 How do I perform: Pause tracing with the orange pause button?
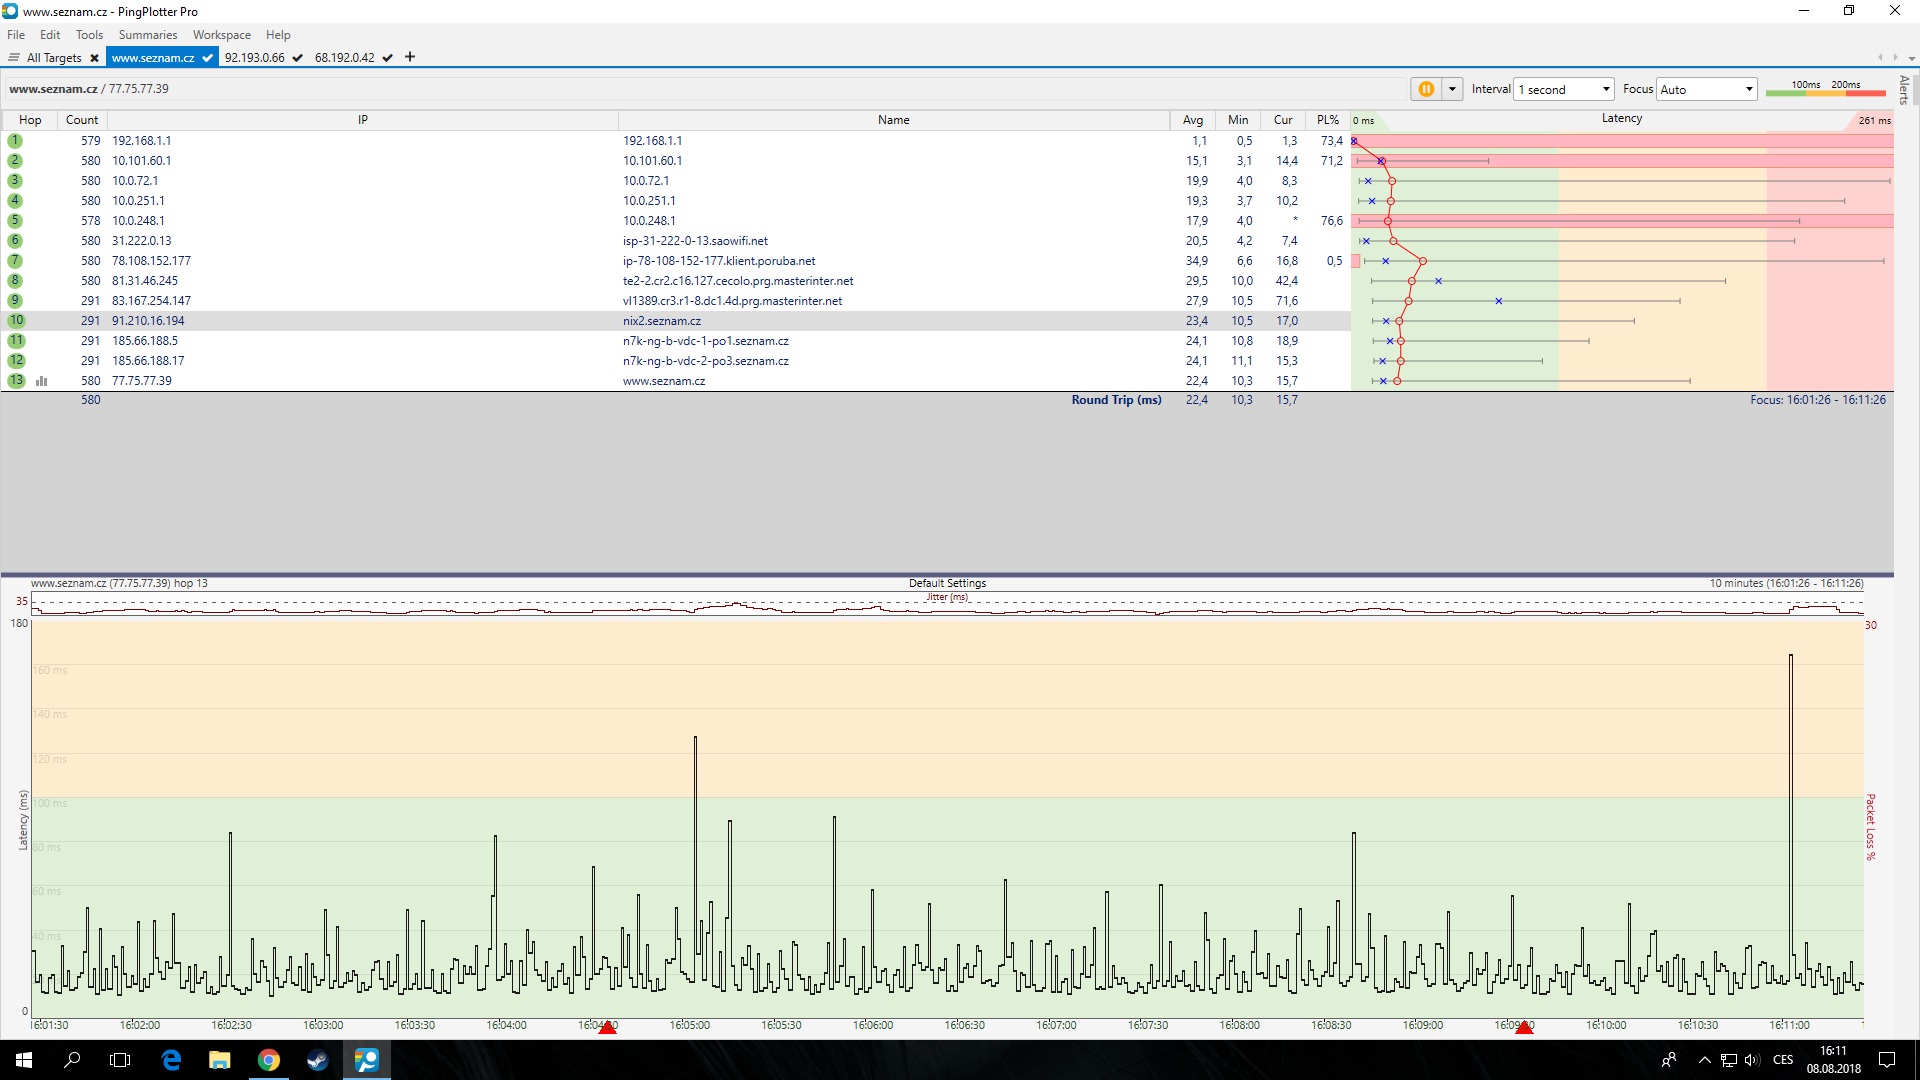coord(1426,89)
